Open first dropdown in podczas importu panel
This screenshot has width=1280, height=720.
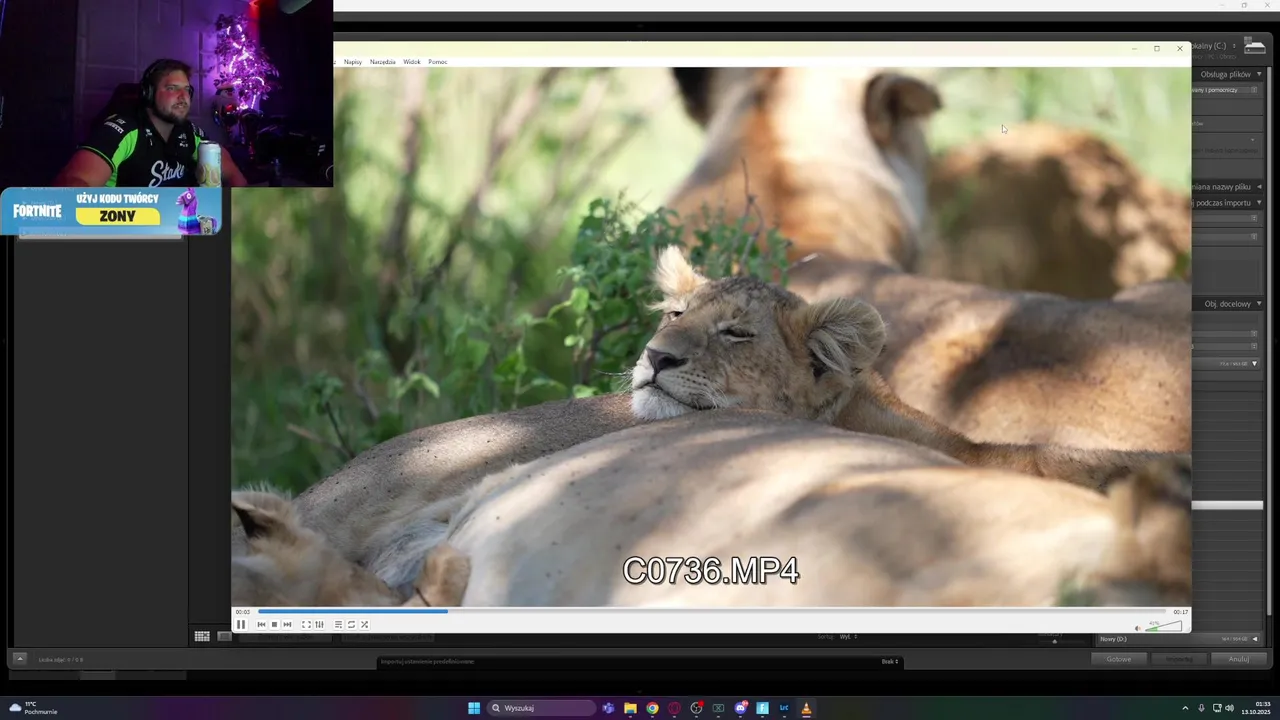pos(1254,217)
